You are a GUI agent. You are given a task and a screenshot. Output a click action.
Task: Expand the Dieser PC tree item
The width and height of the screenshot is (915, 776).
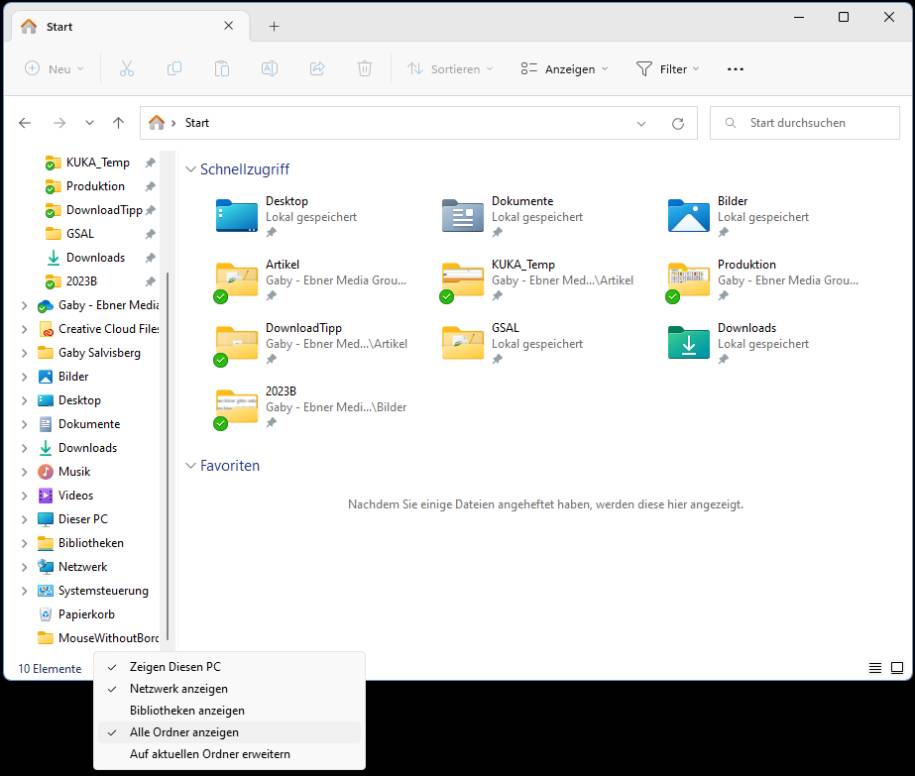click(24, 519)
